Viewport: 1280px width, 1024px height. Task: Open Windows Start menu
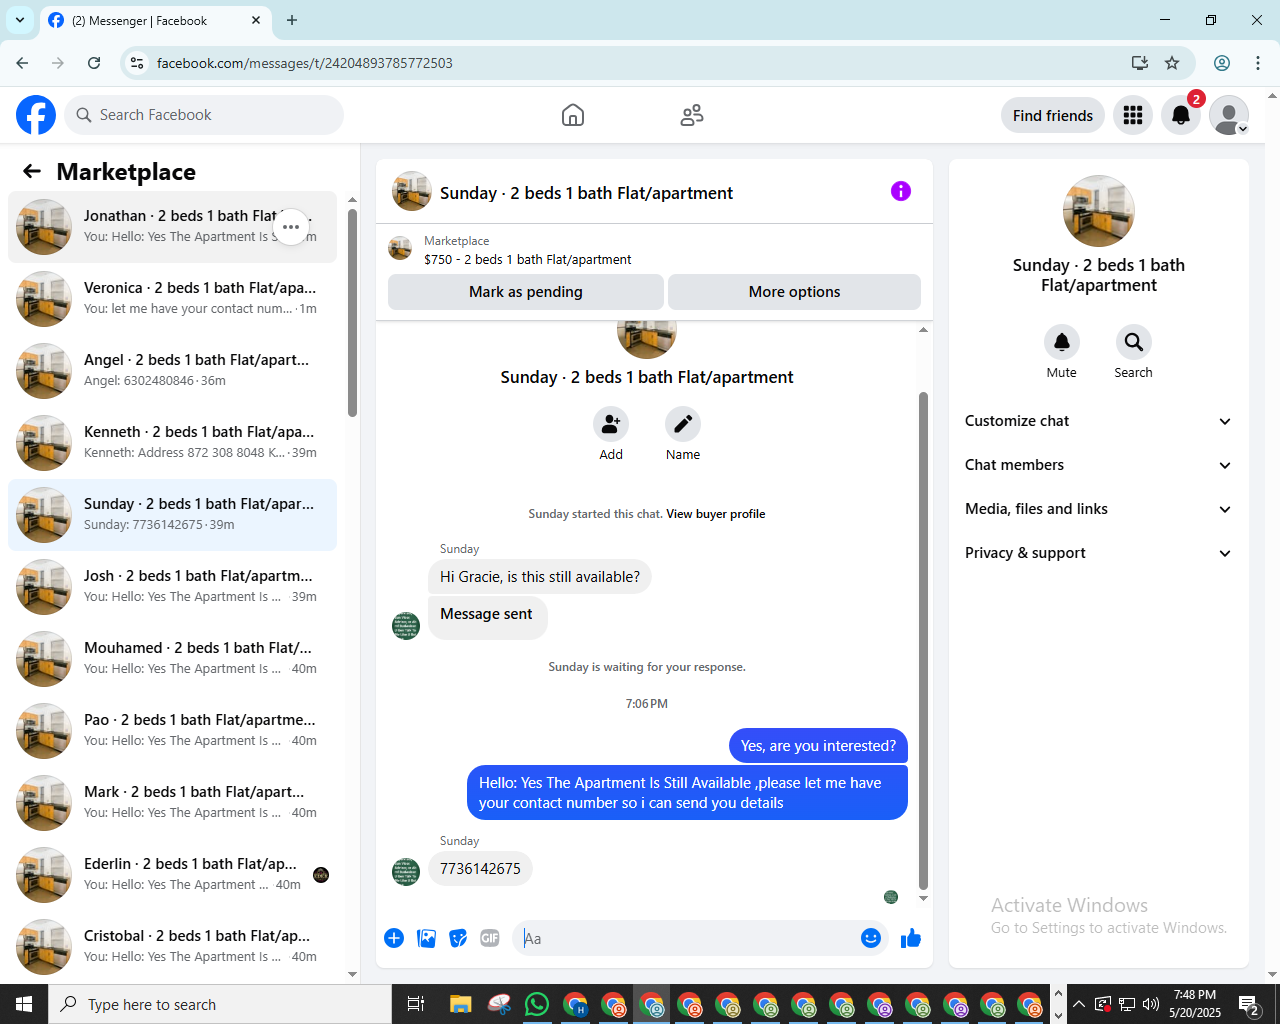(x=24, y=1004)
